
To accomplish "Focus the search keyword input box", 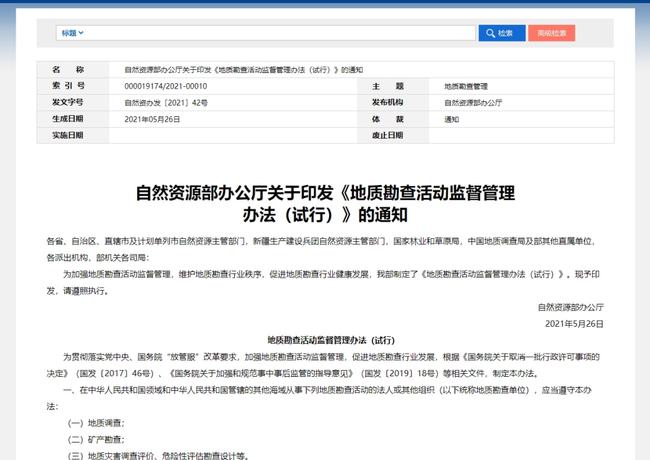I will (280, 33).
